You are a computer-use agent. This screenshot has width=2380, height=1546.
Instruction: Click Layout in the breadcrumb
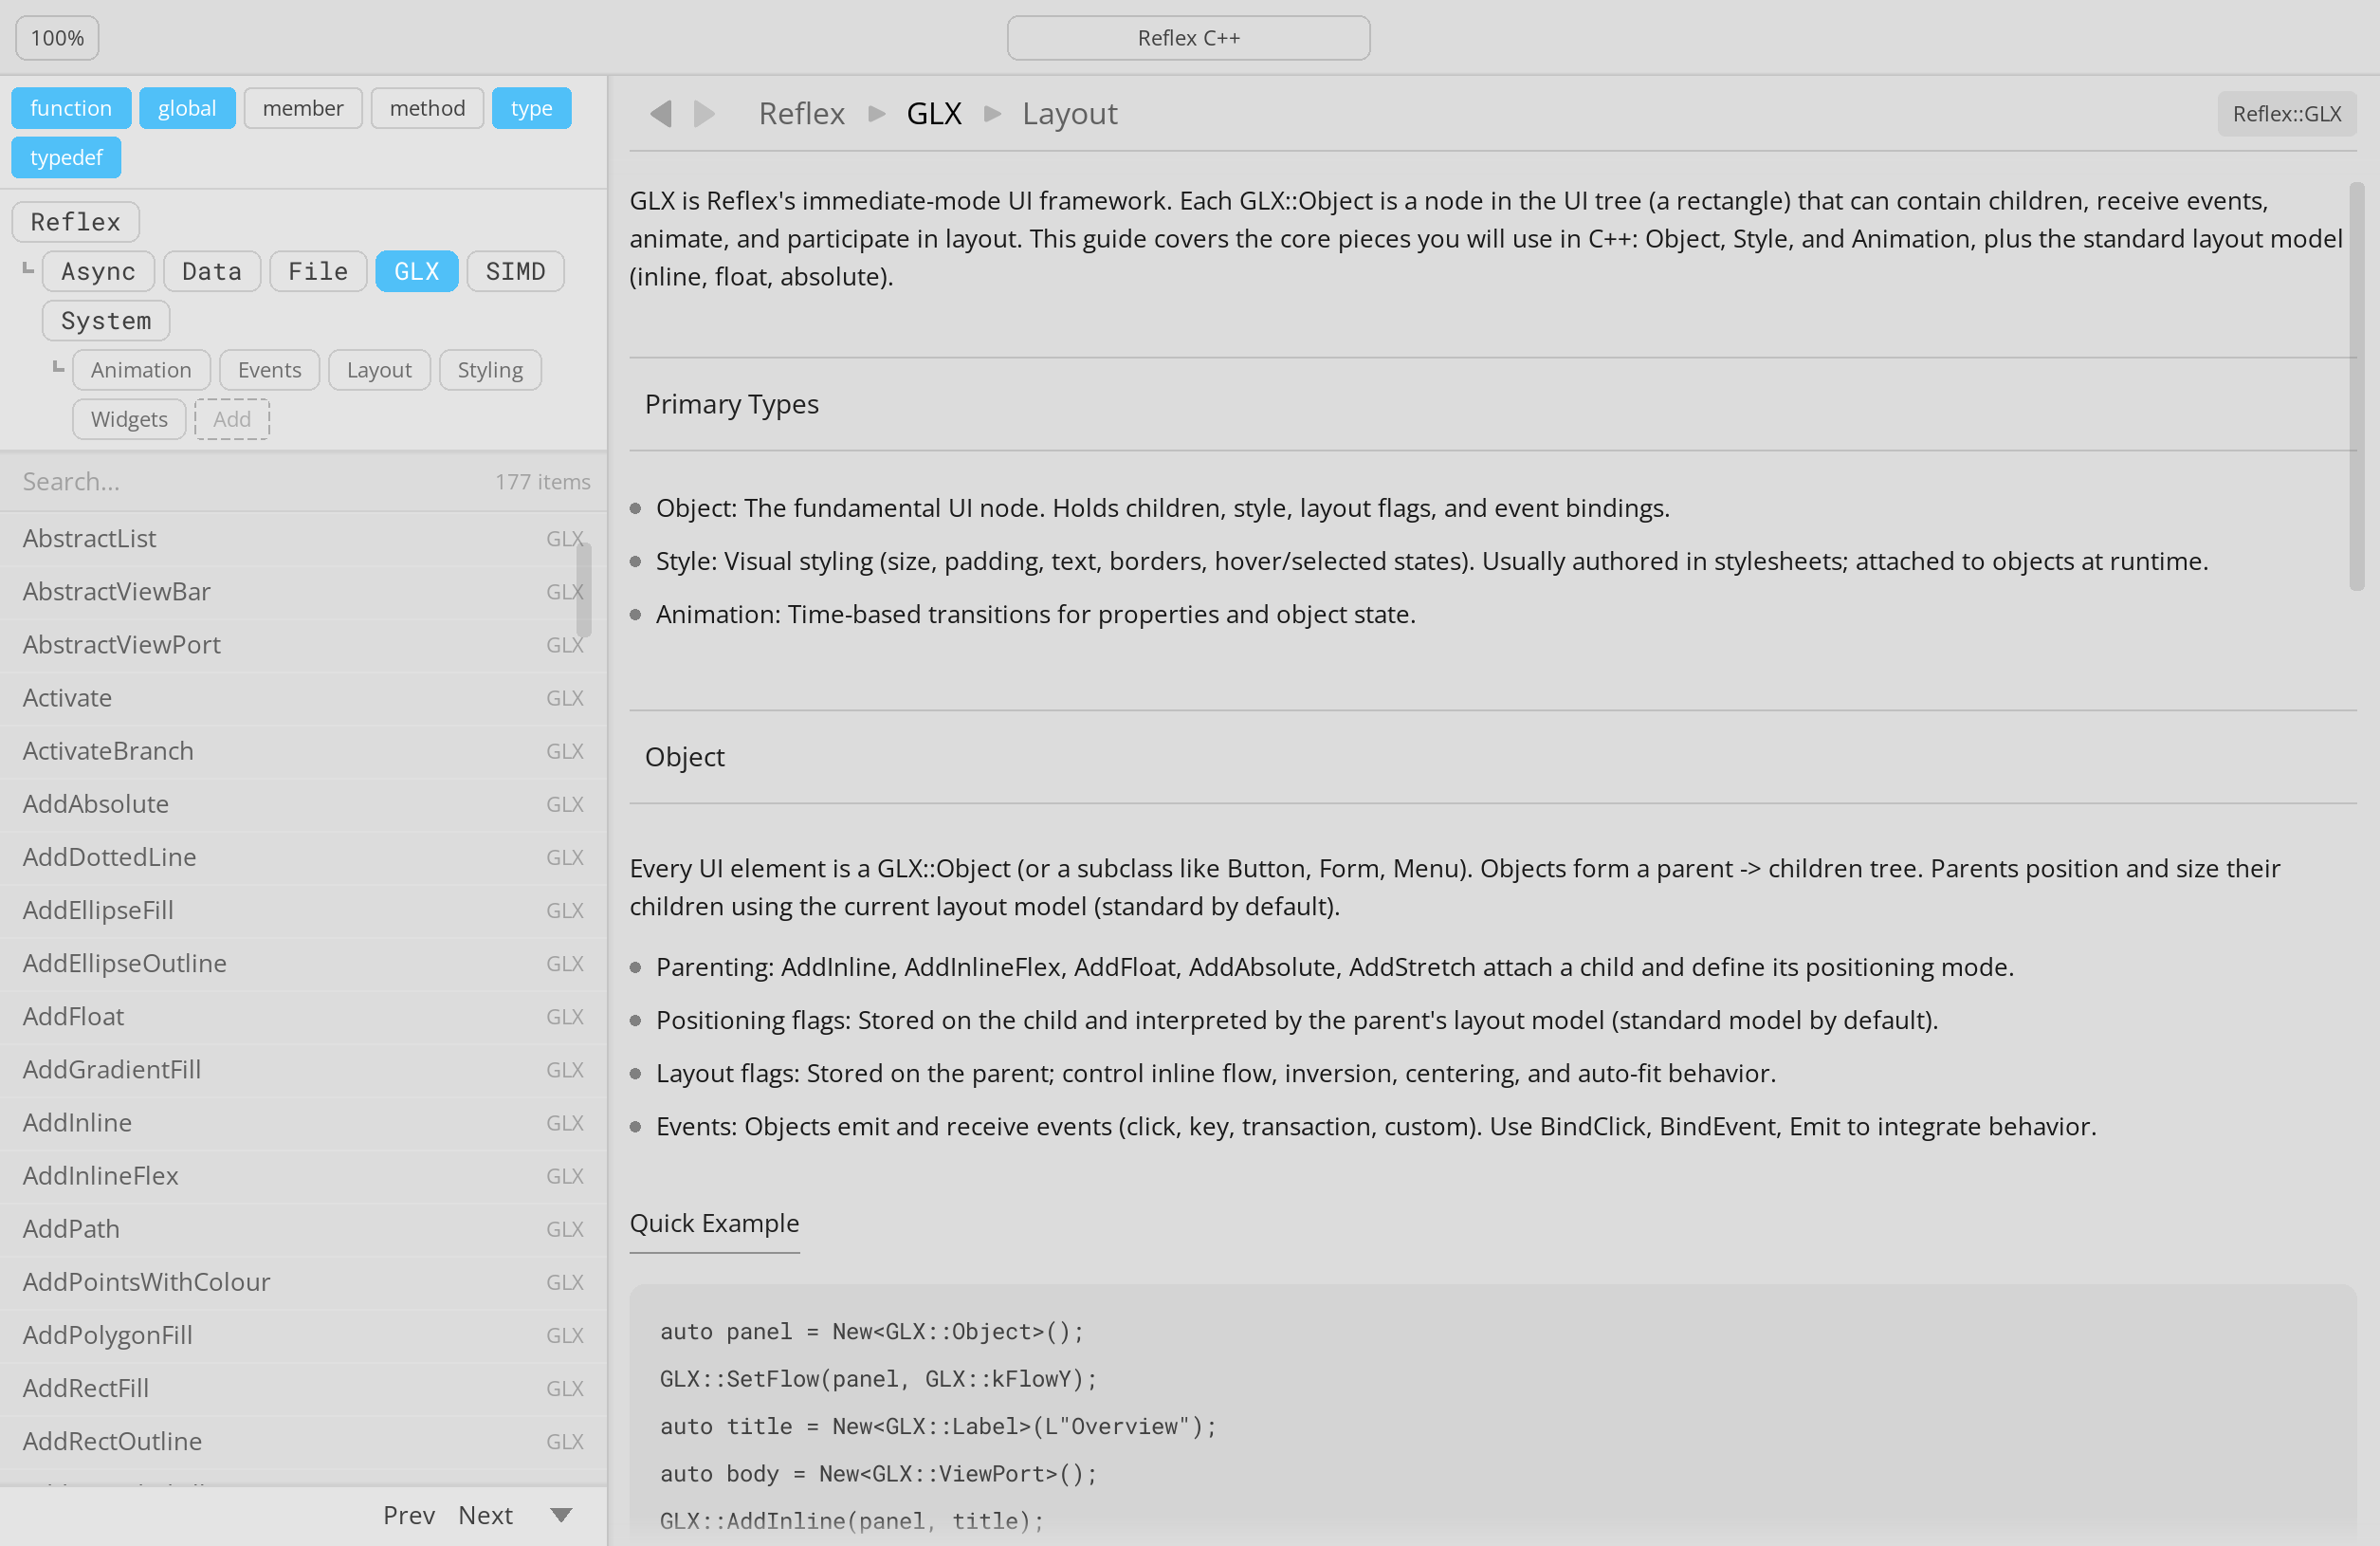click(1069, 113)
